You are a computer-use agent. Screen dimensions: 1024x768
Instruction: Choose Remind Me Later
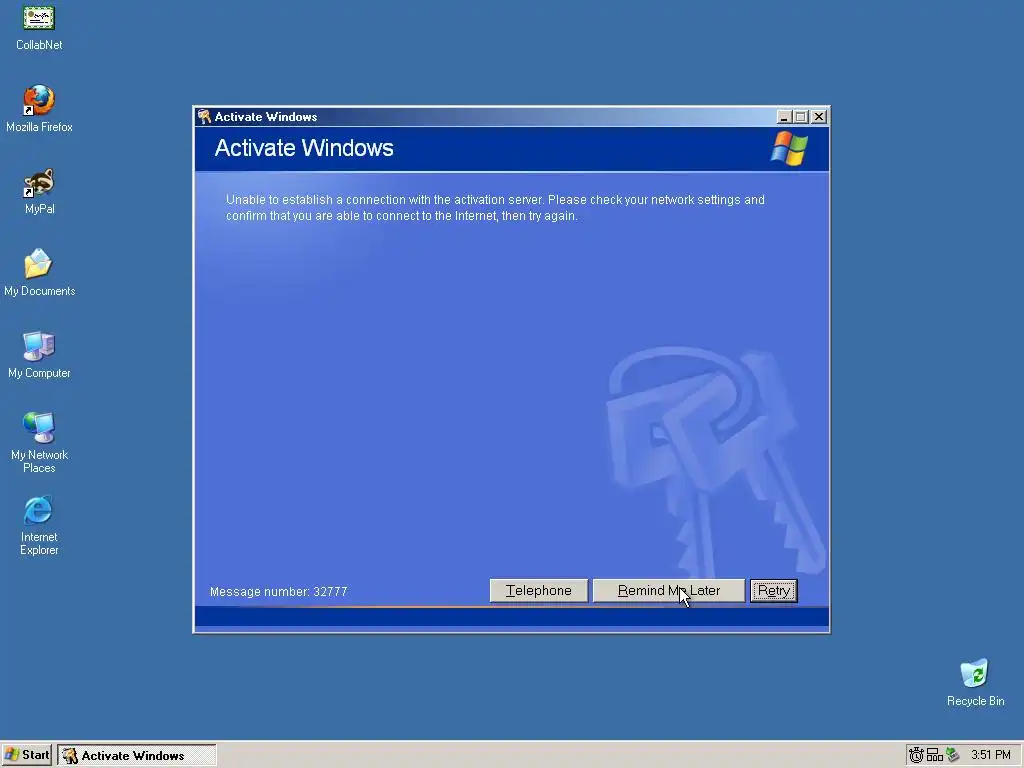[669, 590]
